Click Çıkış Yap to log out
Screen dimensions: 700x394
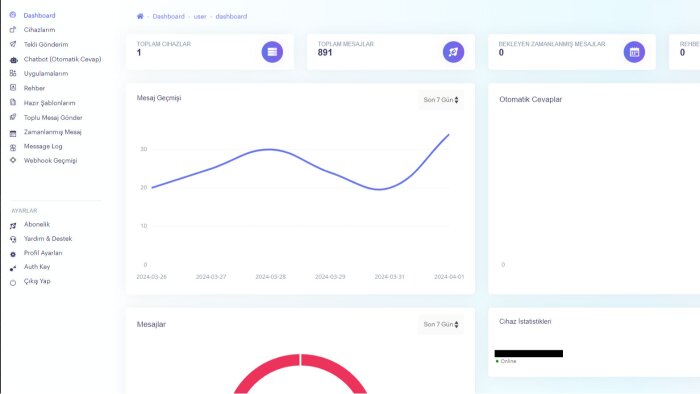click(37, 281)
